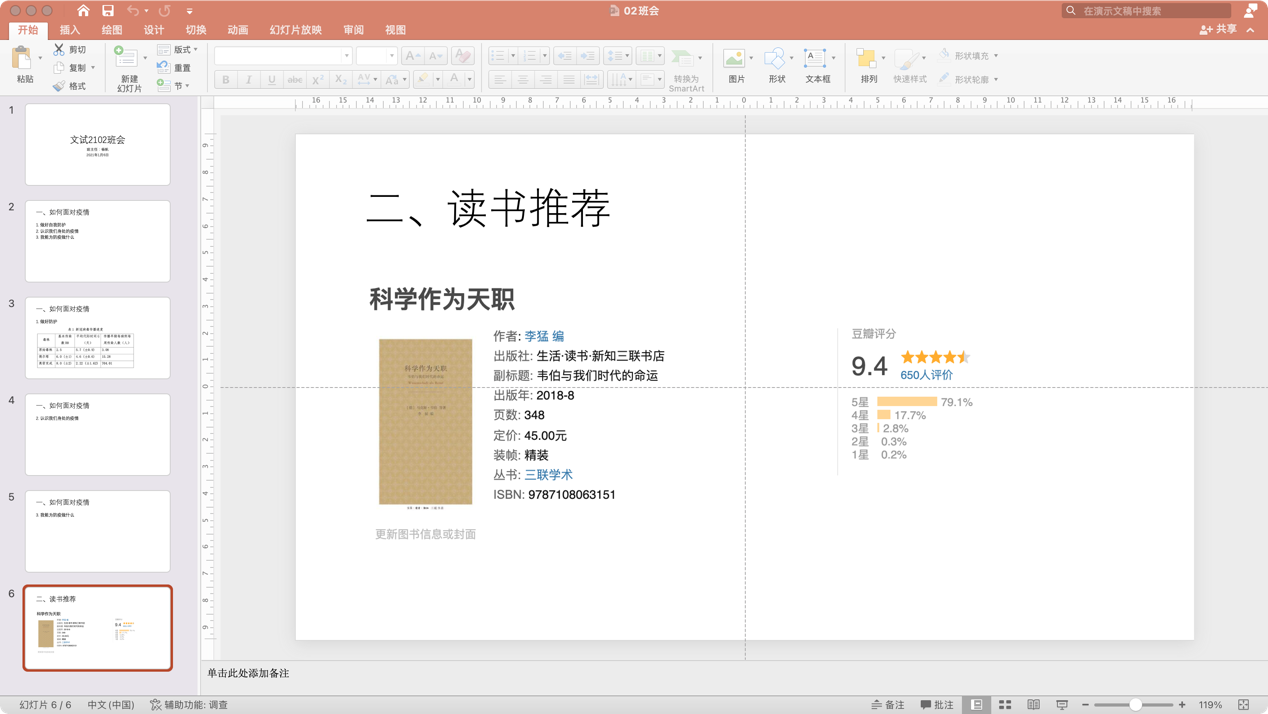The height and width of the screenshot is (714, 1268).
Task: Insert a picture with 图片 icon
Action: pyautogui.click(x=735, y=60)
